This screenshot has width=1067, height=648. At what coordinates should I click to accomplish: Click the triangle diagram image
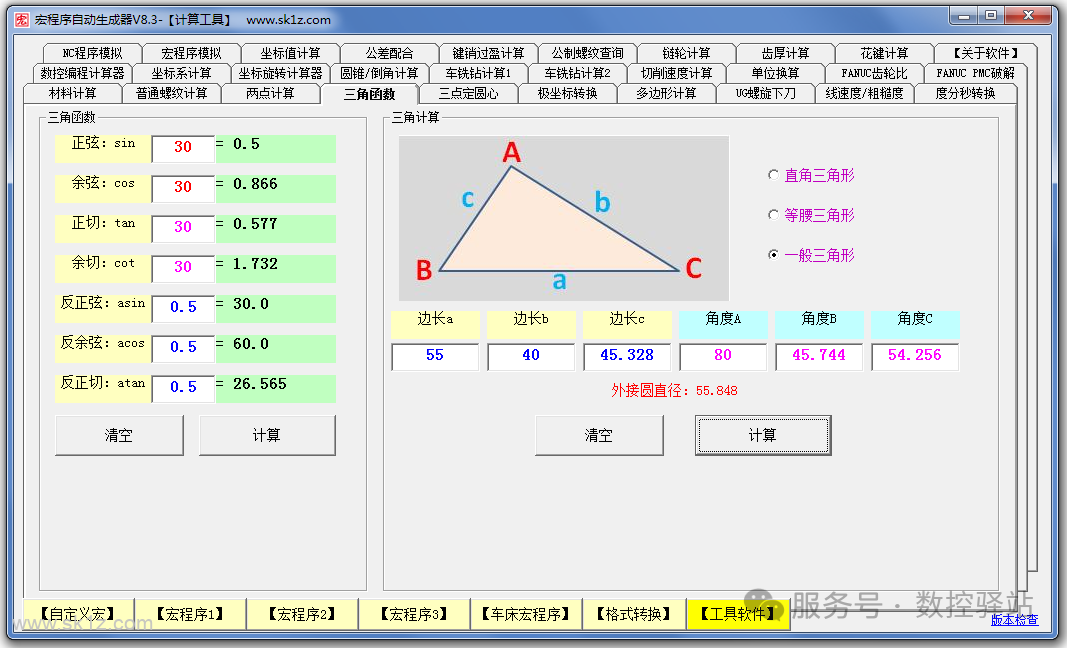coord(563,218)
